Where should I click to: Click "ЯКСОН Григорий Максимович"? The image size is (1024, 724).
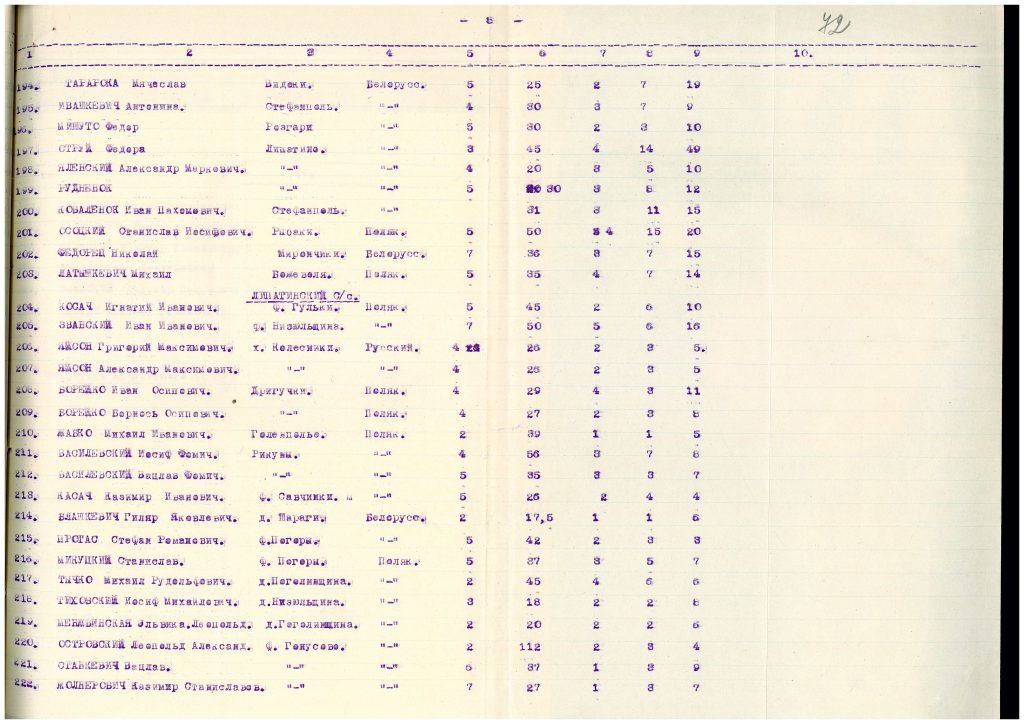(x=146, y=348)
